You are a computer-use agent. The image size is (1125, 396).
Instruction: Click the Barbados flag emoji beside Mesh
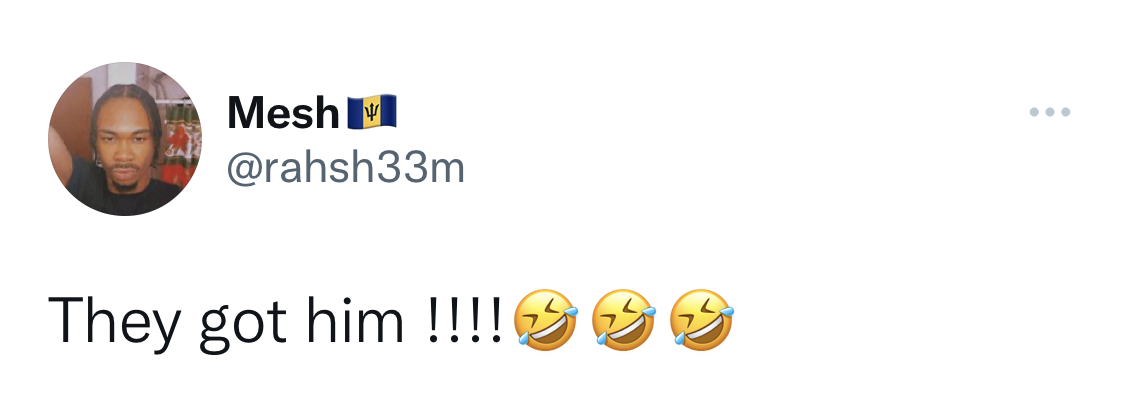tap(372, 113)
